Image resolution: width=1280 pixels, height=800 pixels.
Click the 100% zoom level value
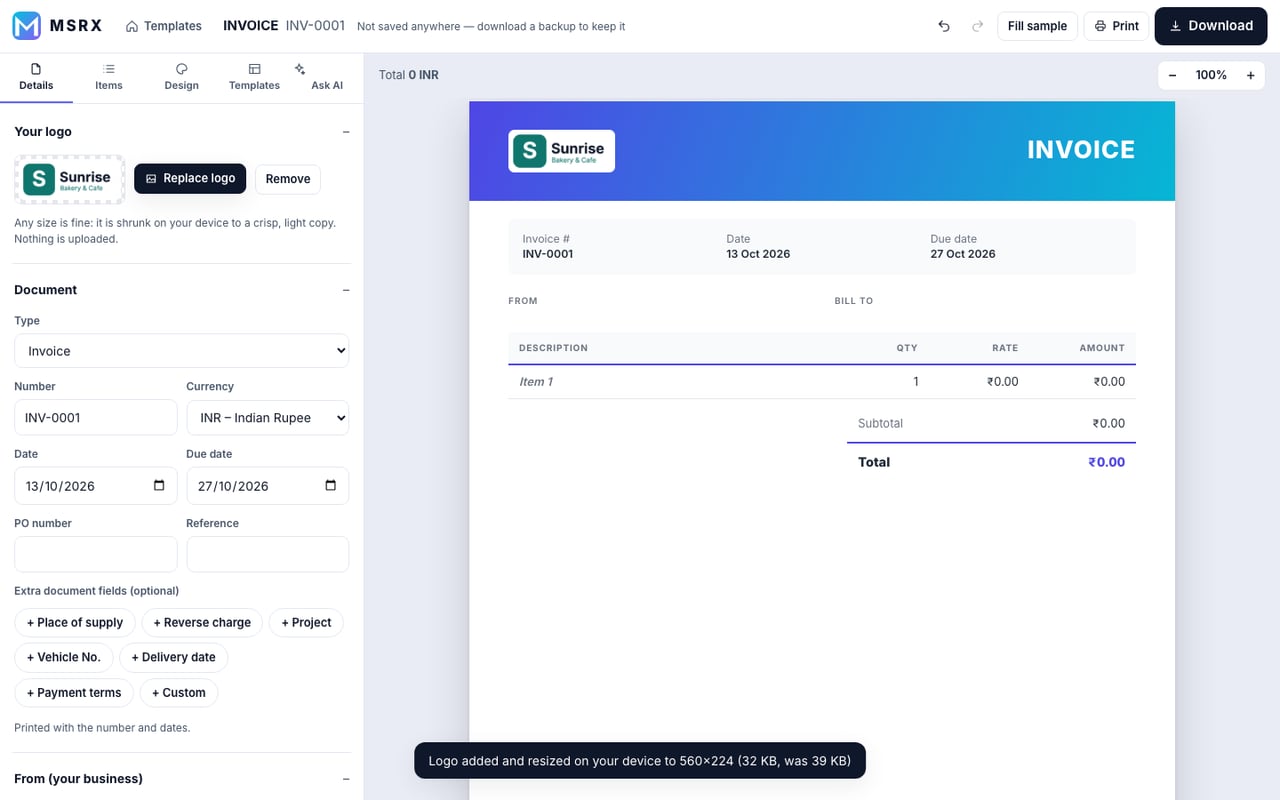coord(1211,75)
